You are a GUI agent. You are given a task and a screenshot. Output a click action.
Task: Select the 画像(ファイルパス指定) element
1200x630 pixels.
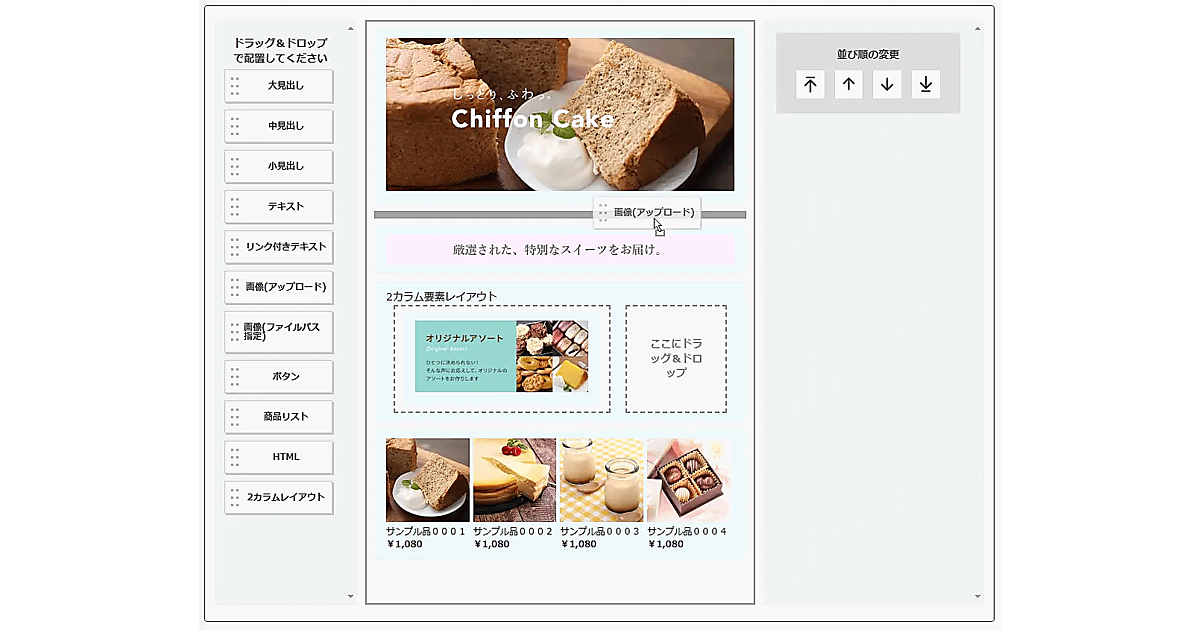click(x=279, y=332)
